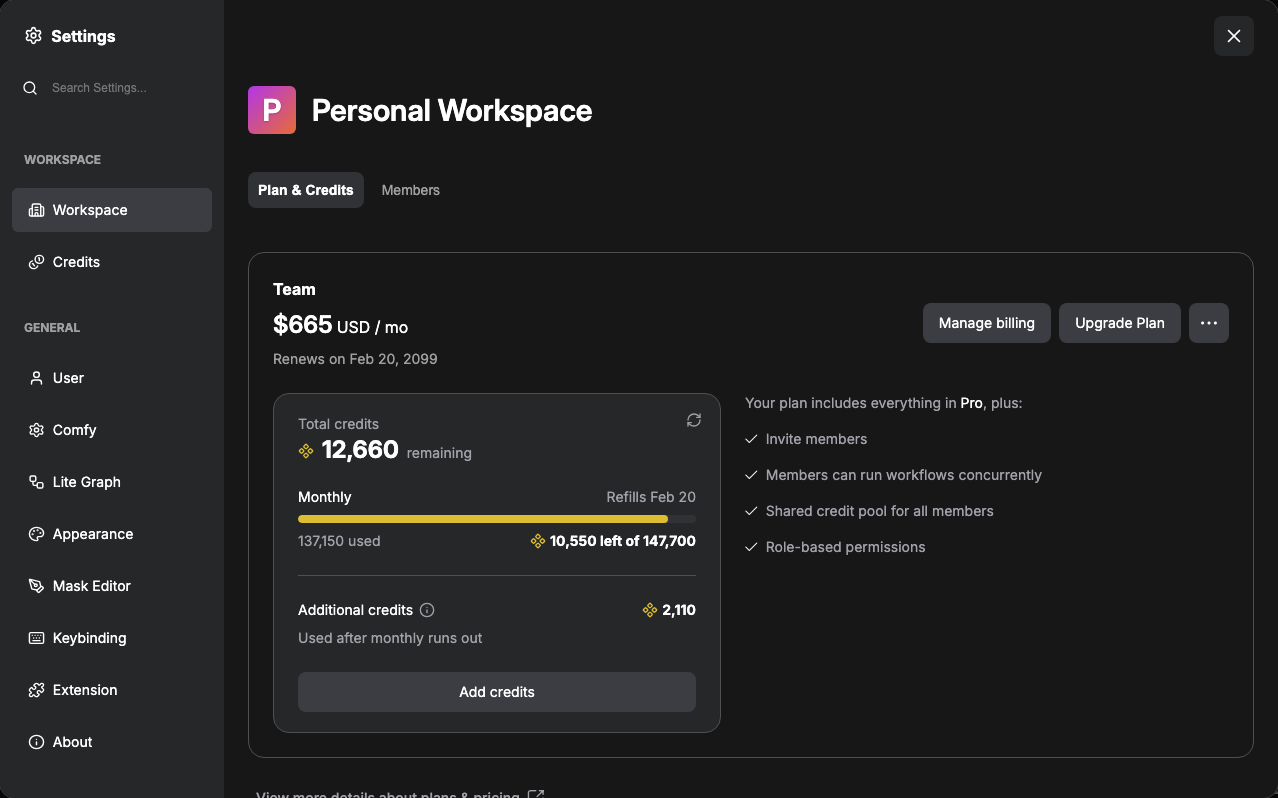The image size is (1278, 798).
Task: Open the three-dot more options menu
Action: [1209, 323]
